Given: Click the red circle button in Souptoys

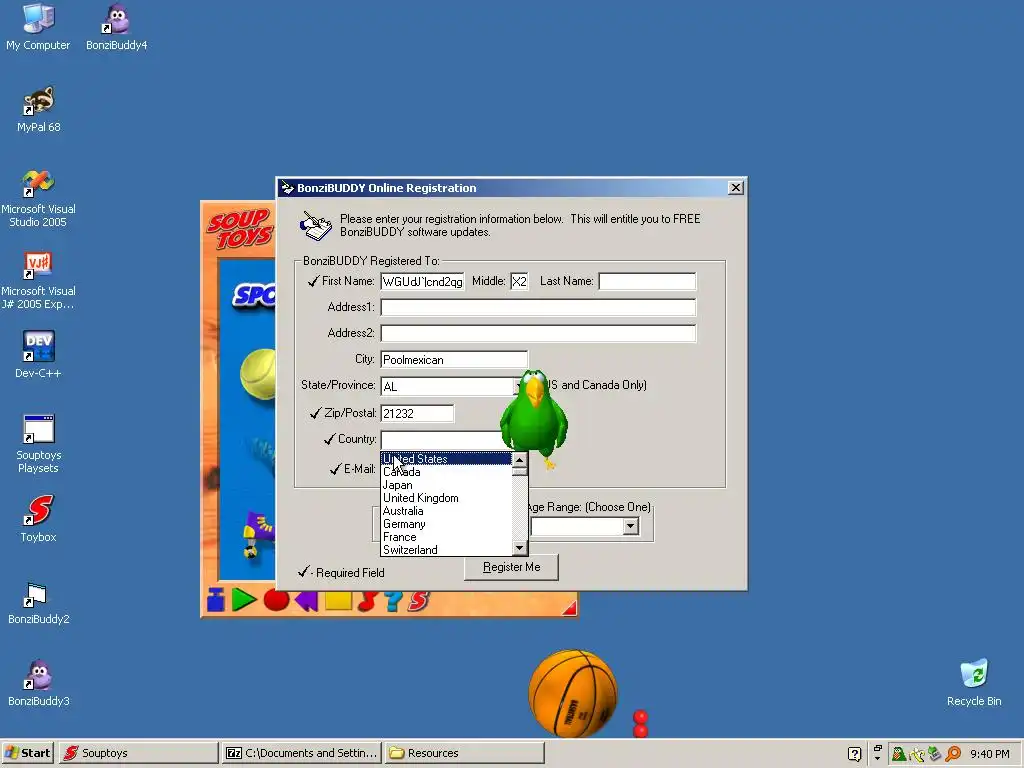Looking at the screenshot, I should tap(276, 600).
